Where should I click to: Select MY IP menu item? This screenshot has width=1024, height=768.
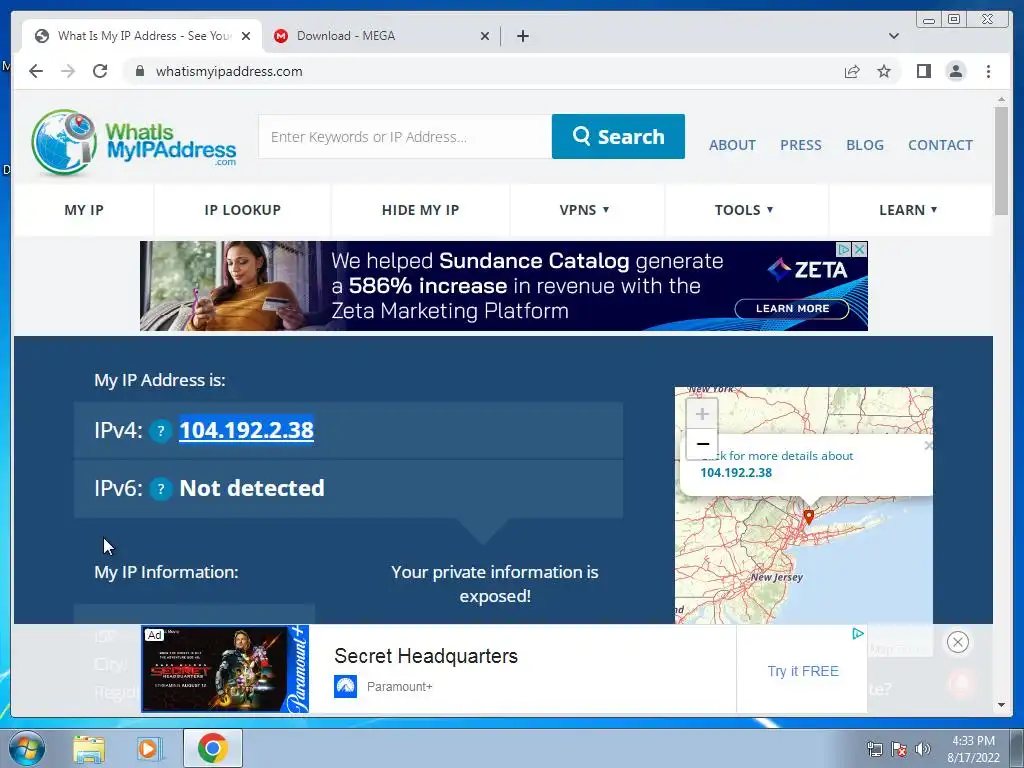pyautogui.click(x=84, y=210)
